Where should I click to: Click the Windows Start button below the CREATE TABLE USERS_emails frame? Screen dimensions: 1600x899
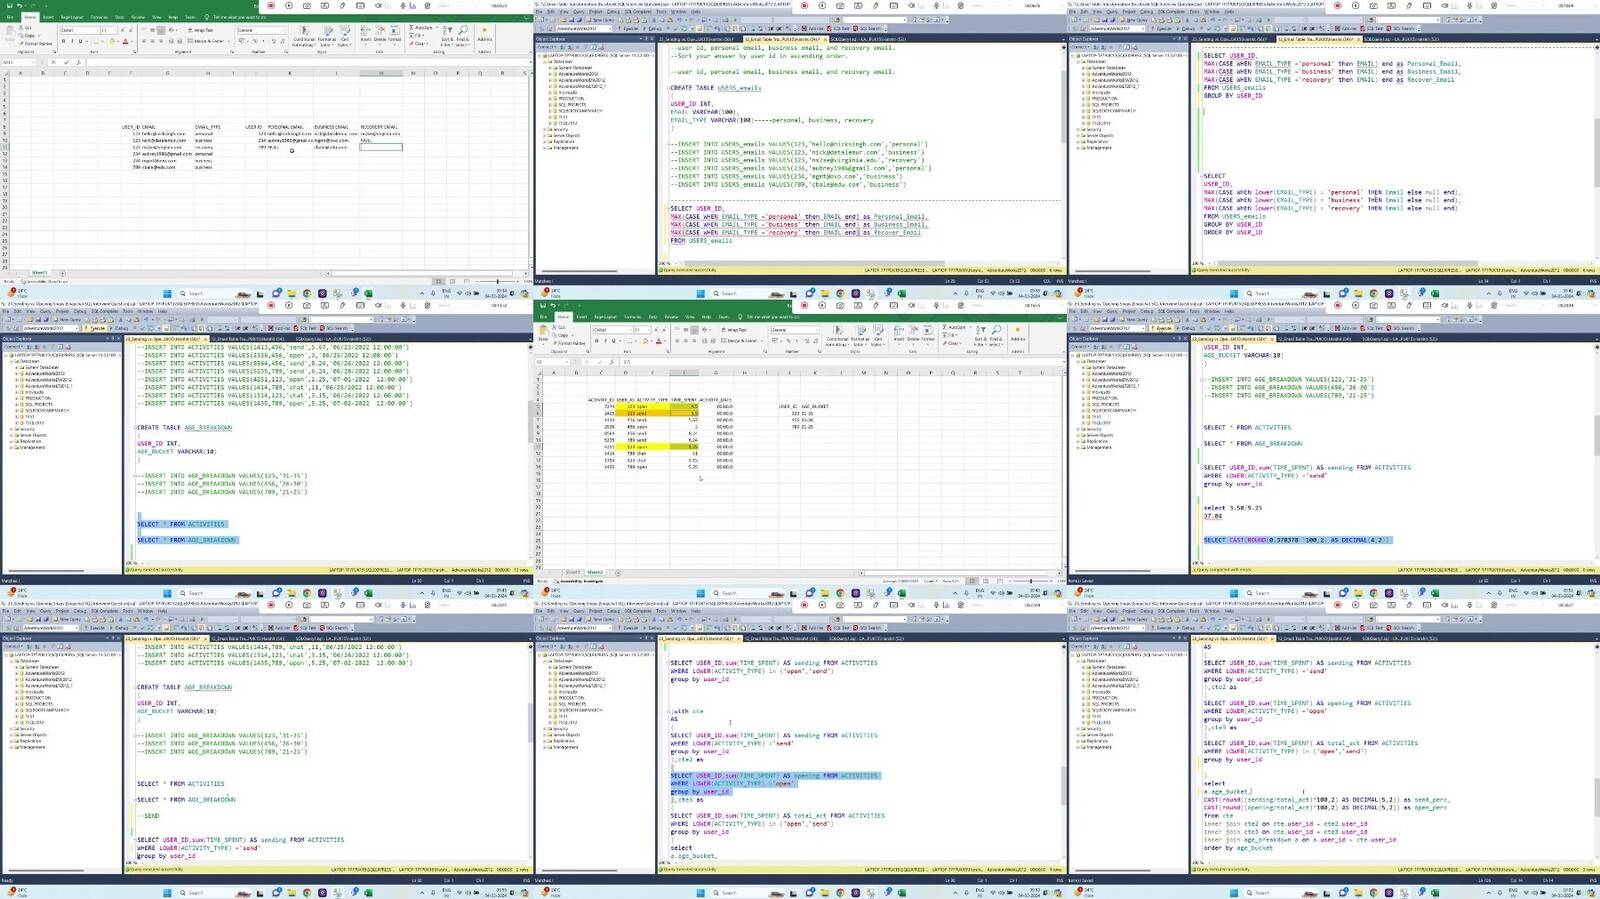(x=700, y=293)
